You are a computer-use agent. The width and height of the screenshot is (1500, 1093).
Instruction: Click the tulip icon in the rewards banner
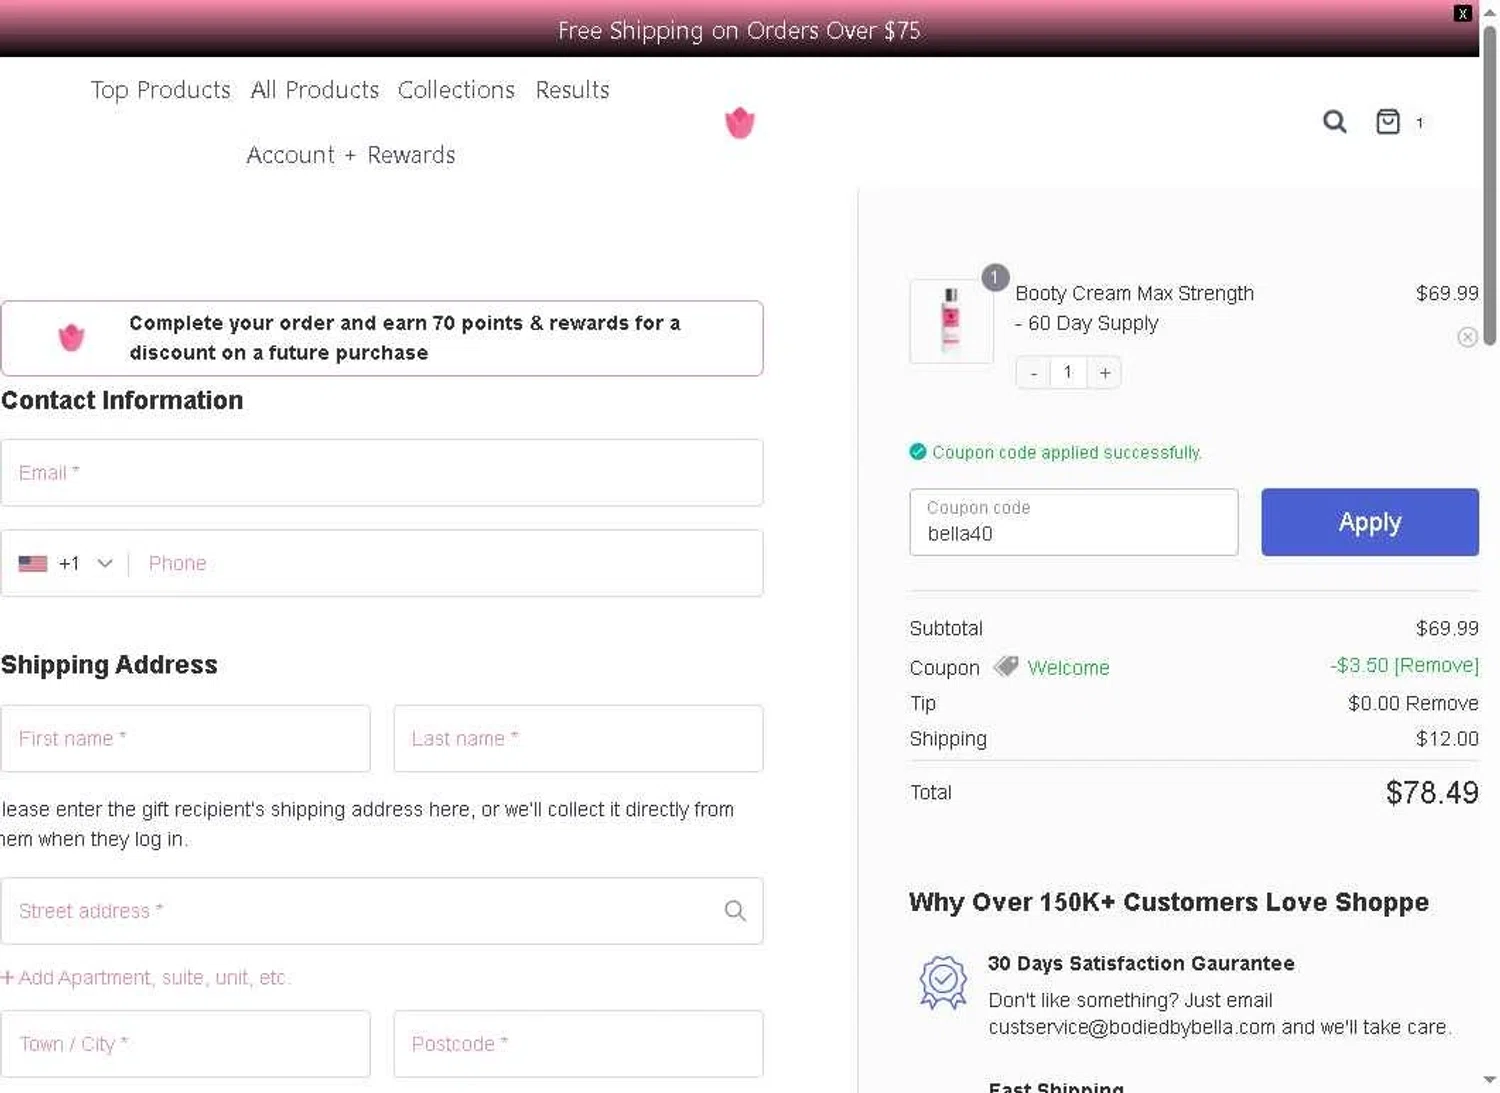point(71,338)
